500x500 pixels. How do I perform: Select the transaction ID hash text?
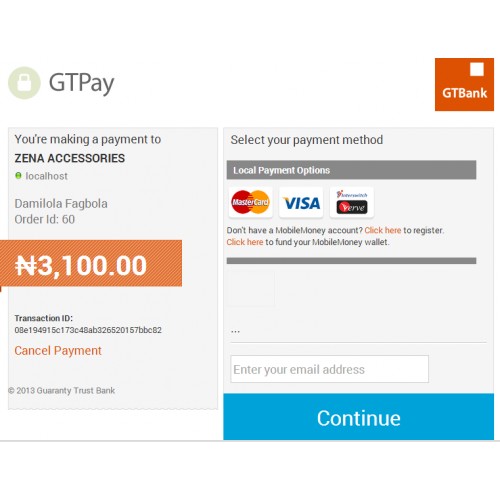pos(88,330)
